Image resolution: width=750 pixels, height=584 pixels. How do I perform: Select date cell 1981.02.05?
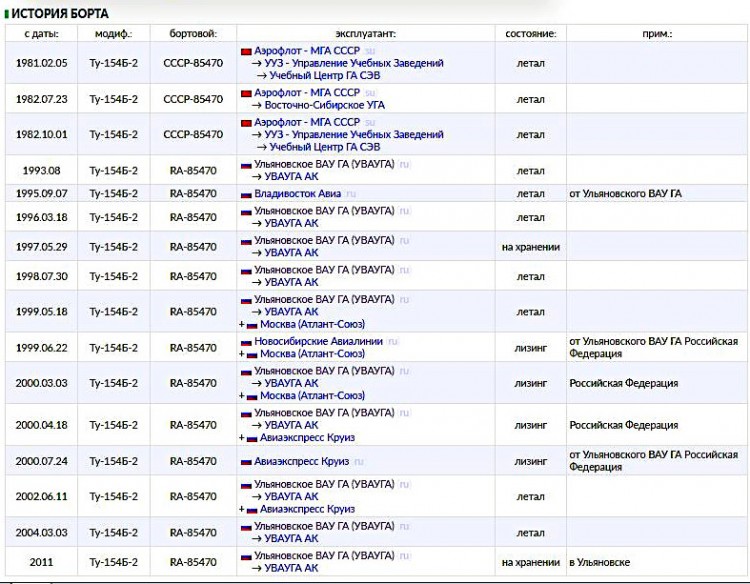point(42,63)
